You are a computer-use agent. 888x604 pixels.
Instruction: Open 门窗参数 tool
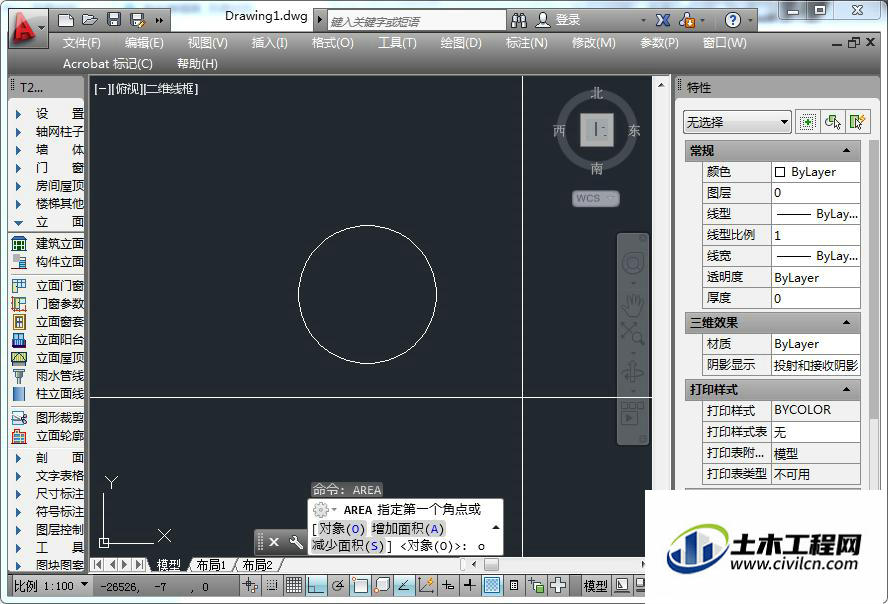pyautogui.click(x=48, y=303)
